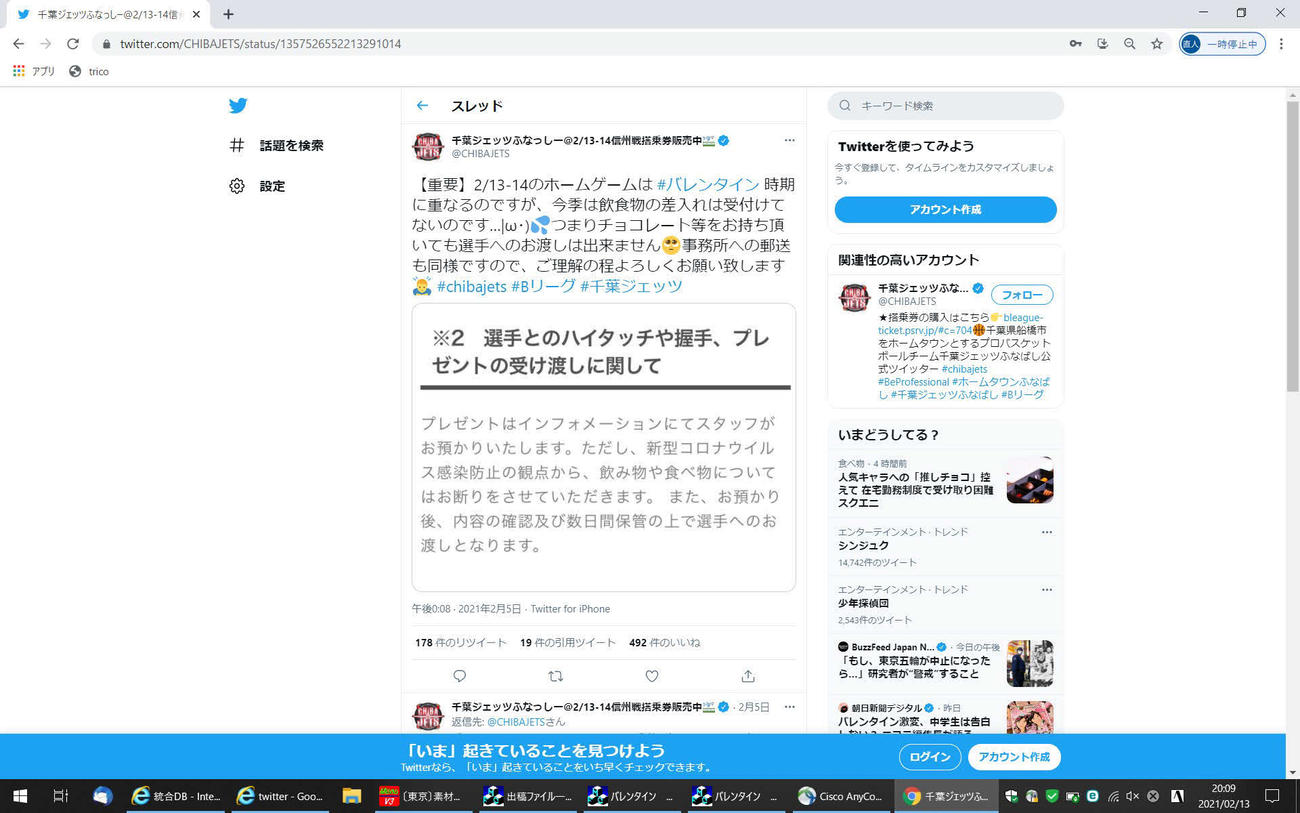Click retweet icon under tweet
The height and width of the screenshot is (813, 1300).
click(x=556, y=676)
